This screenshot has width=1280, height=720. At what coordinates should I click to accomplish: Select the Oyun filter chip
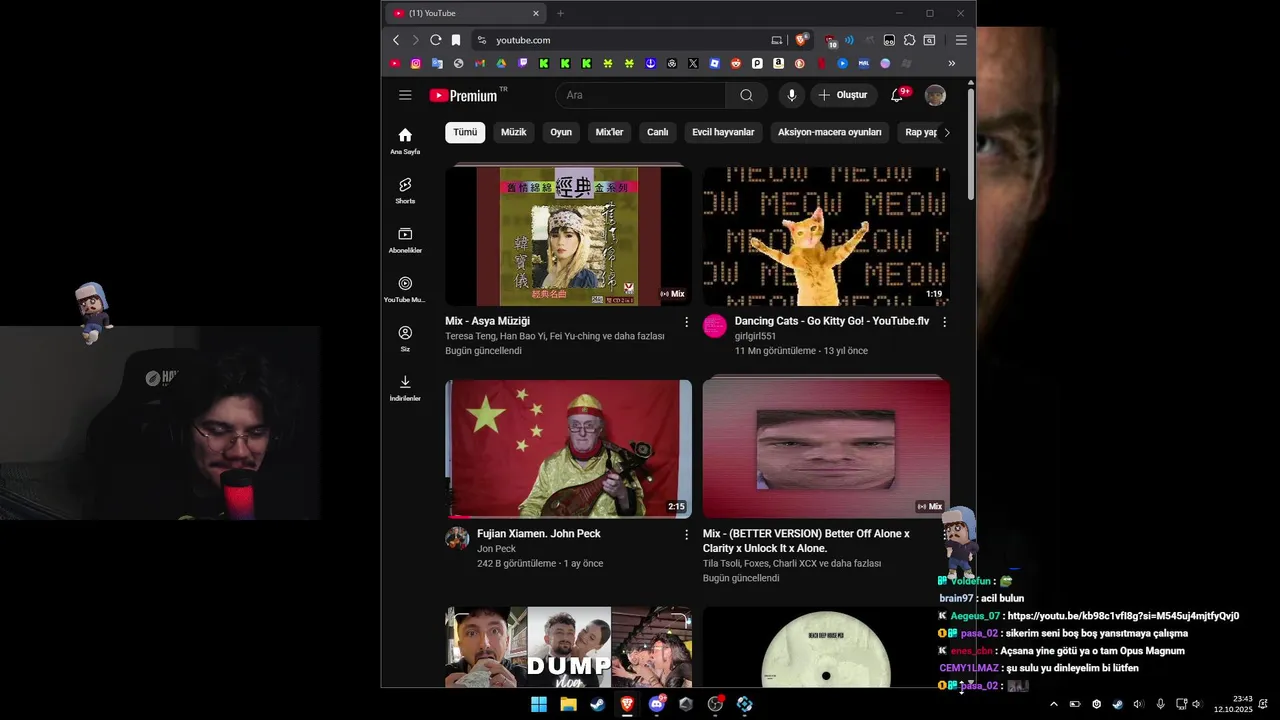[x=561, y=132]
